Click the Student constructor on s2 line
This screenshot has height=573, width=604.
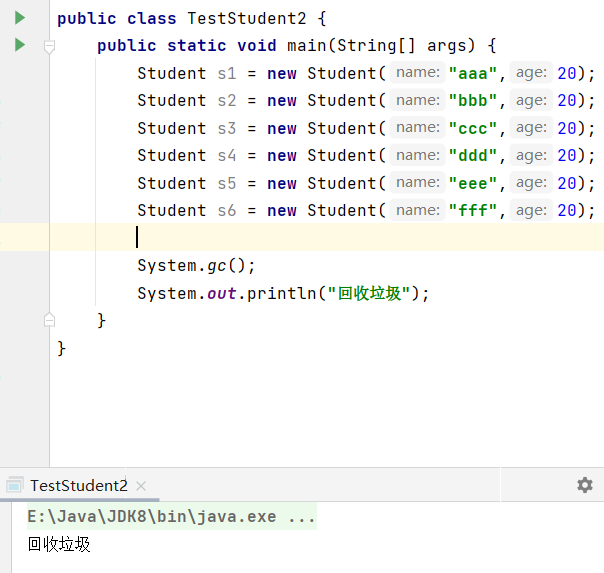pos(341,101)
